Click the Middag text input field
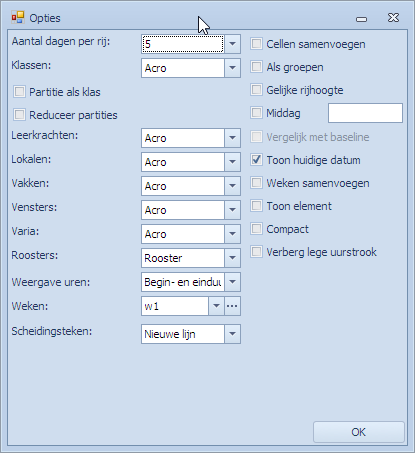This screenshot has height=453, width=415. coord(365,113)
